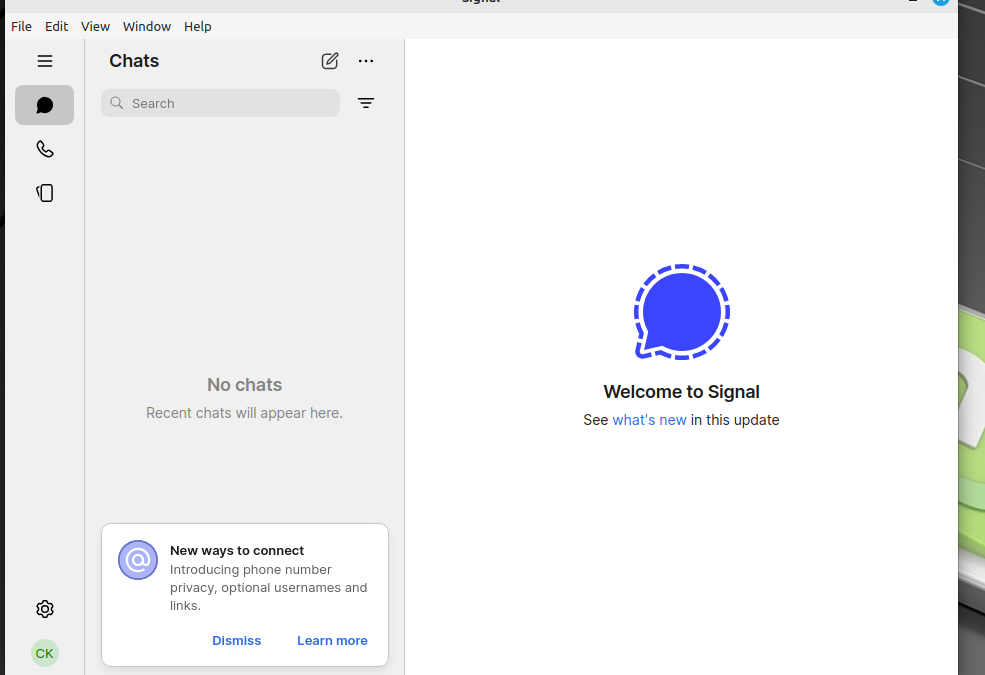Open the Help menu

point(197,26)
